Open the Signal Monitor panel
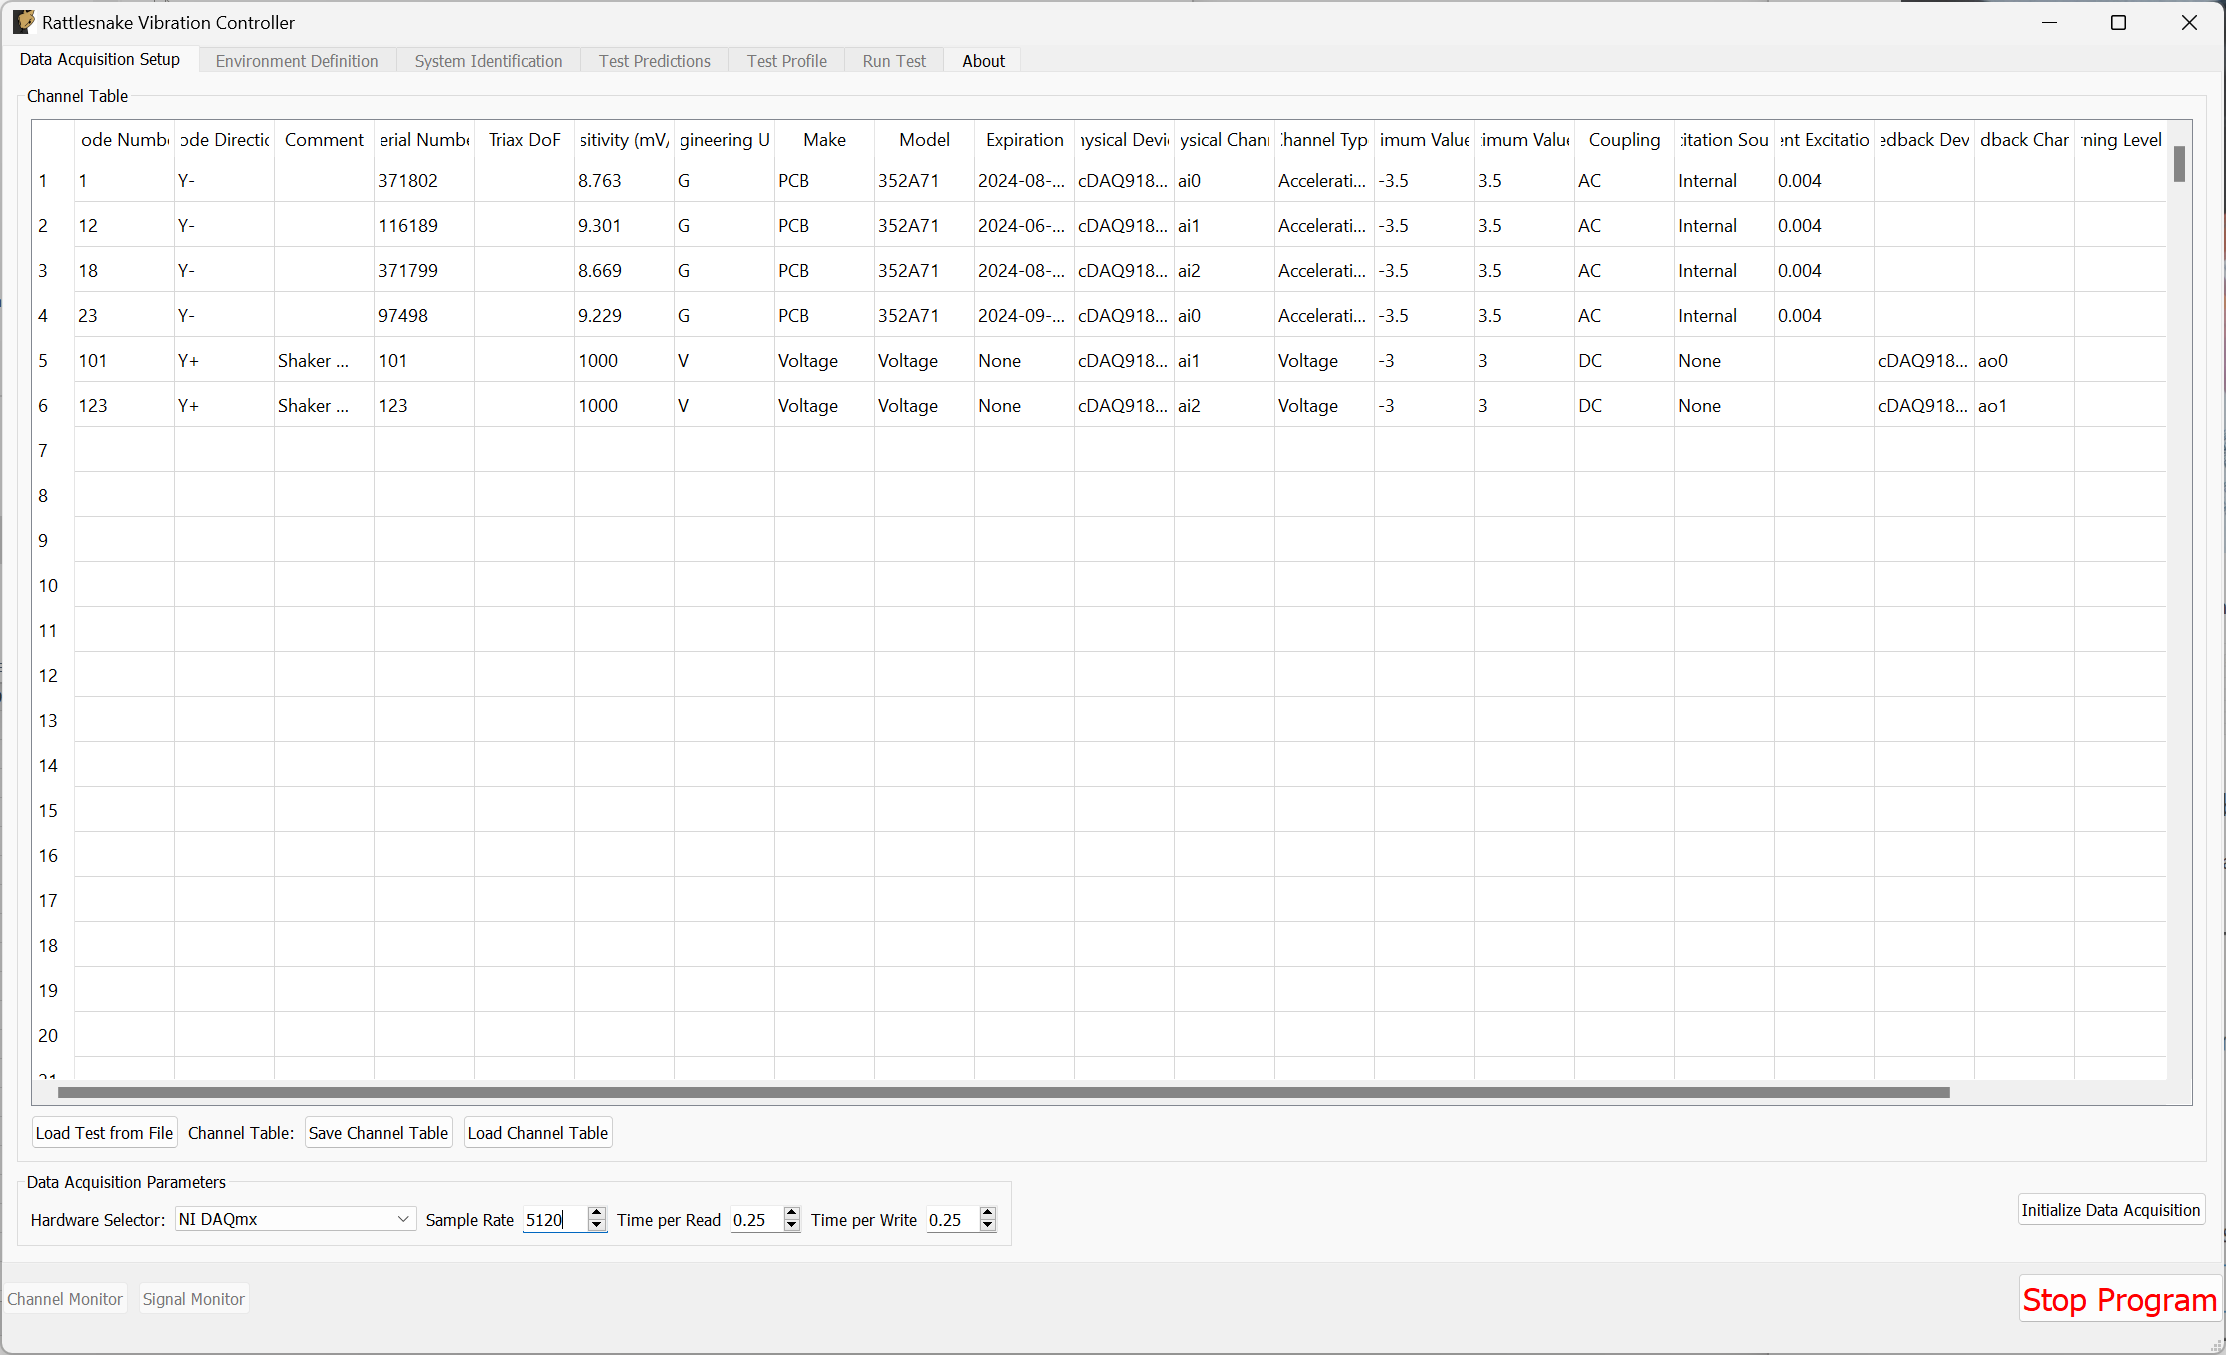This screenshot has width=2226, height=1355. pyautogui.click(x=193, y=1298)
